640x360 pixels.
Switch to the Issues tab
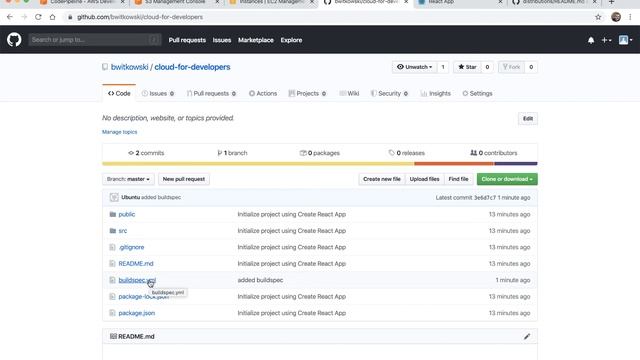tap(158, 93)
